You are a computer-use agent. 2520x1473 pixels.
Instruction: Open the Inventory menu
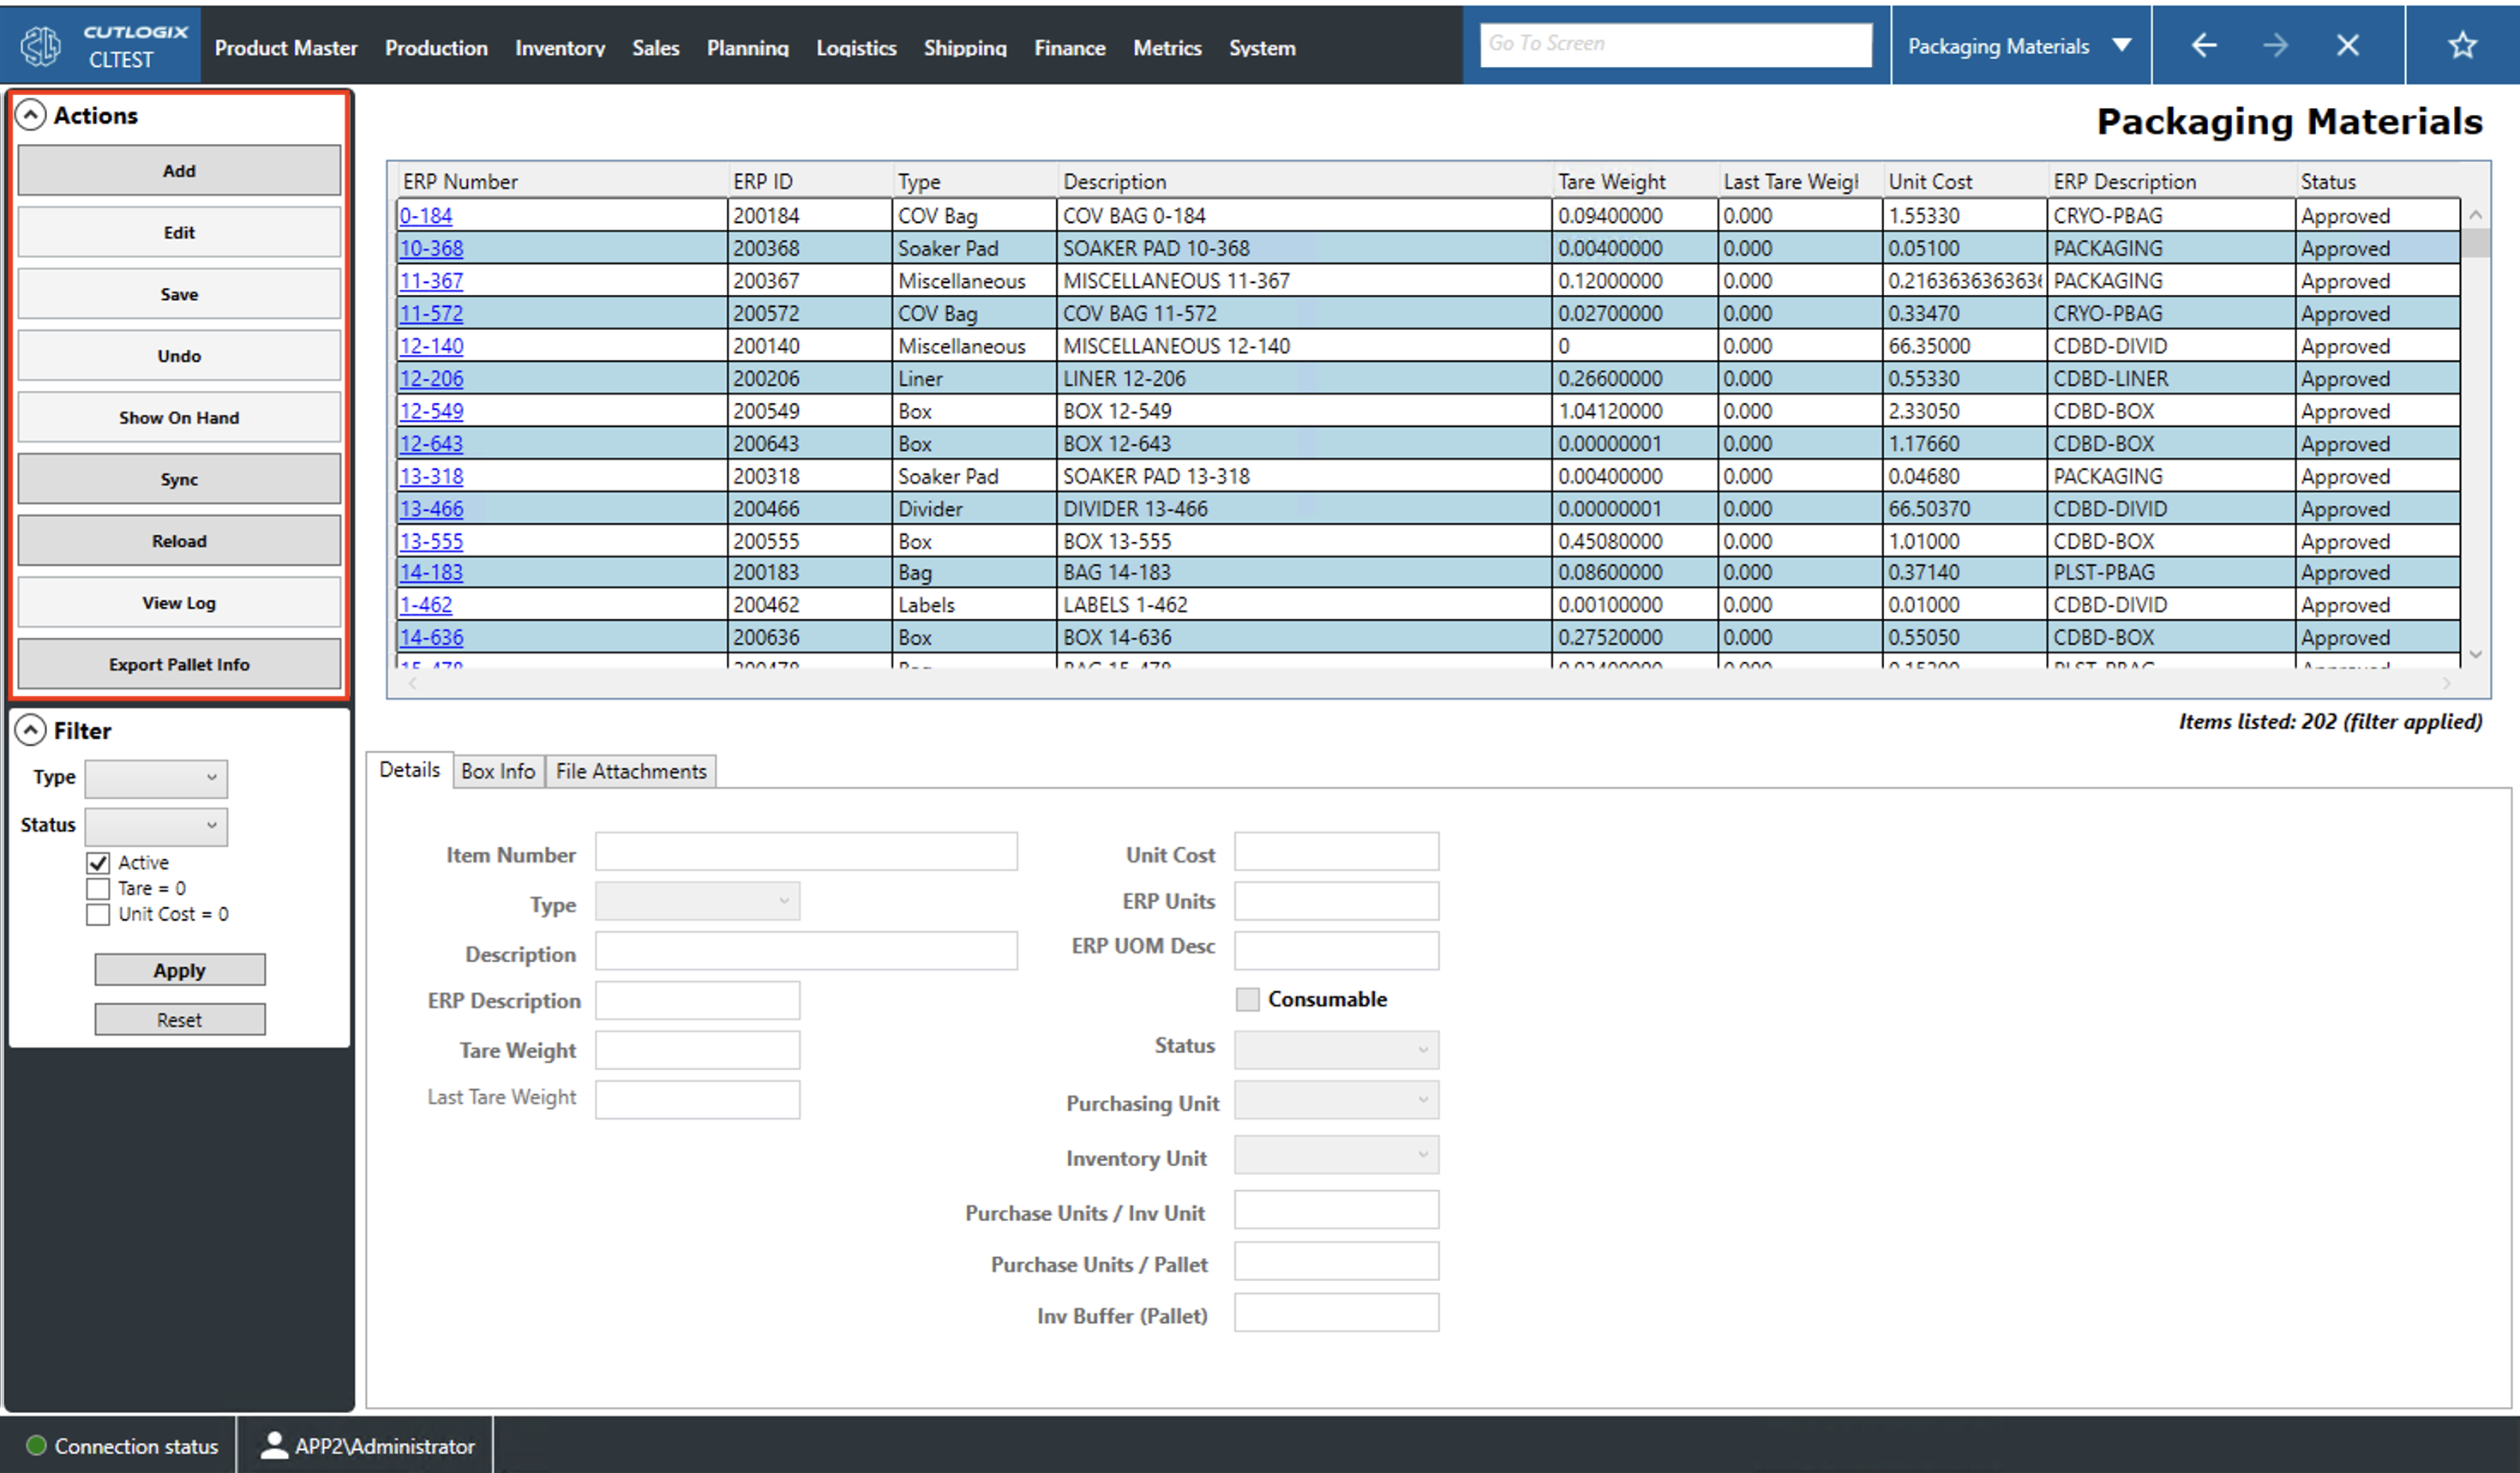(560, 47)
